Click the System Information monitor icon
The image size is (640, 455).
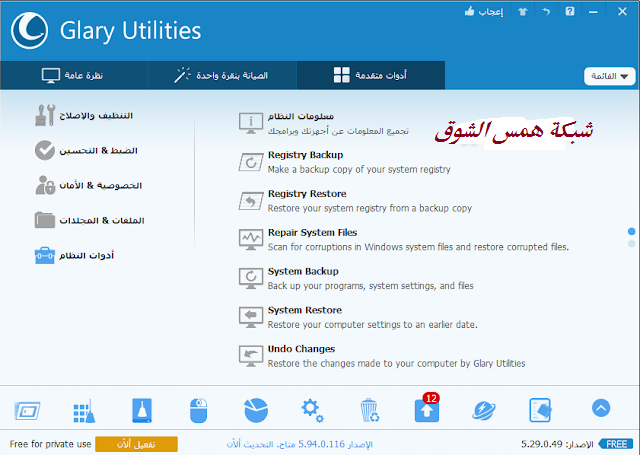[x=251, y=123]
